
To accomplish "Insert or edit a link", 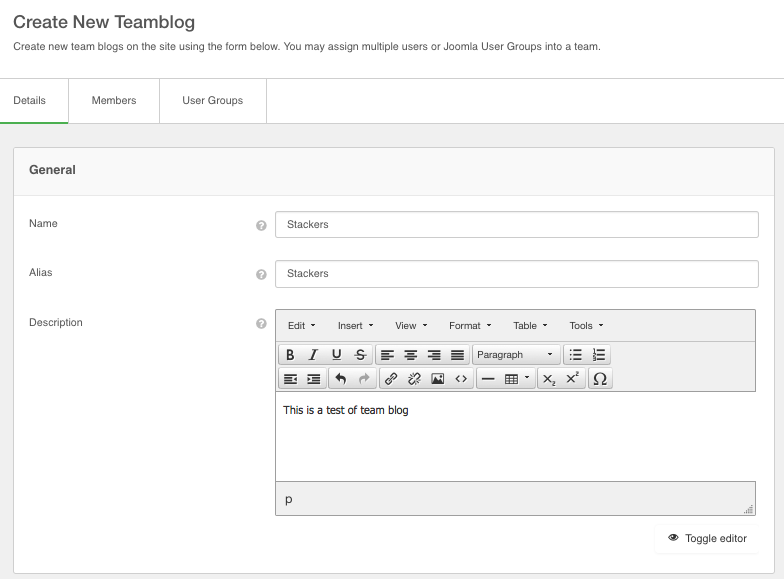I will click(391, 378).
